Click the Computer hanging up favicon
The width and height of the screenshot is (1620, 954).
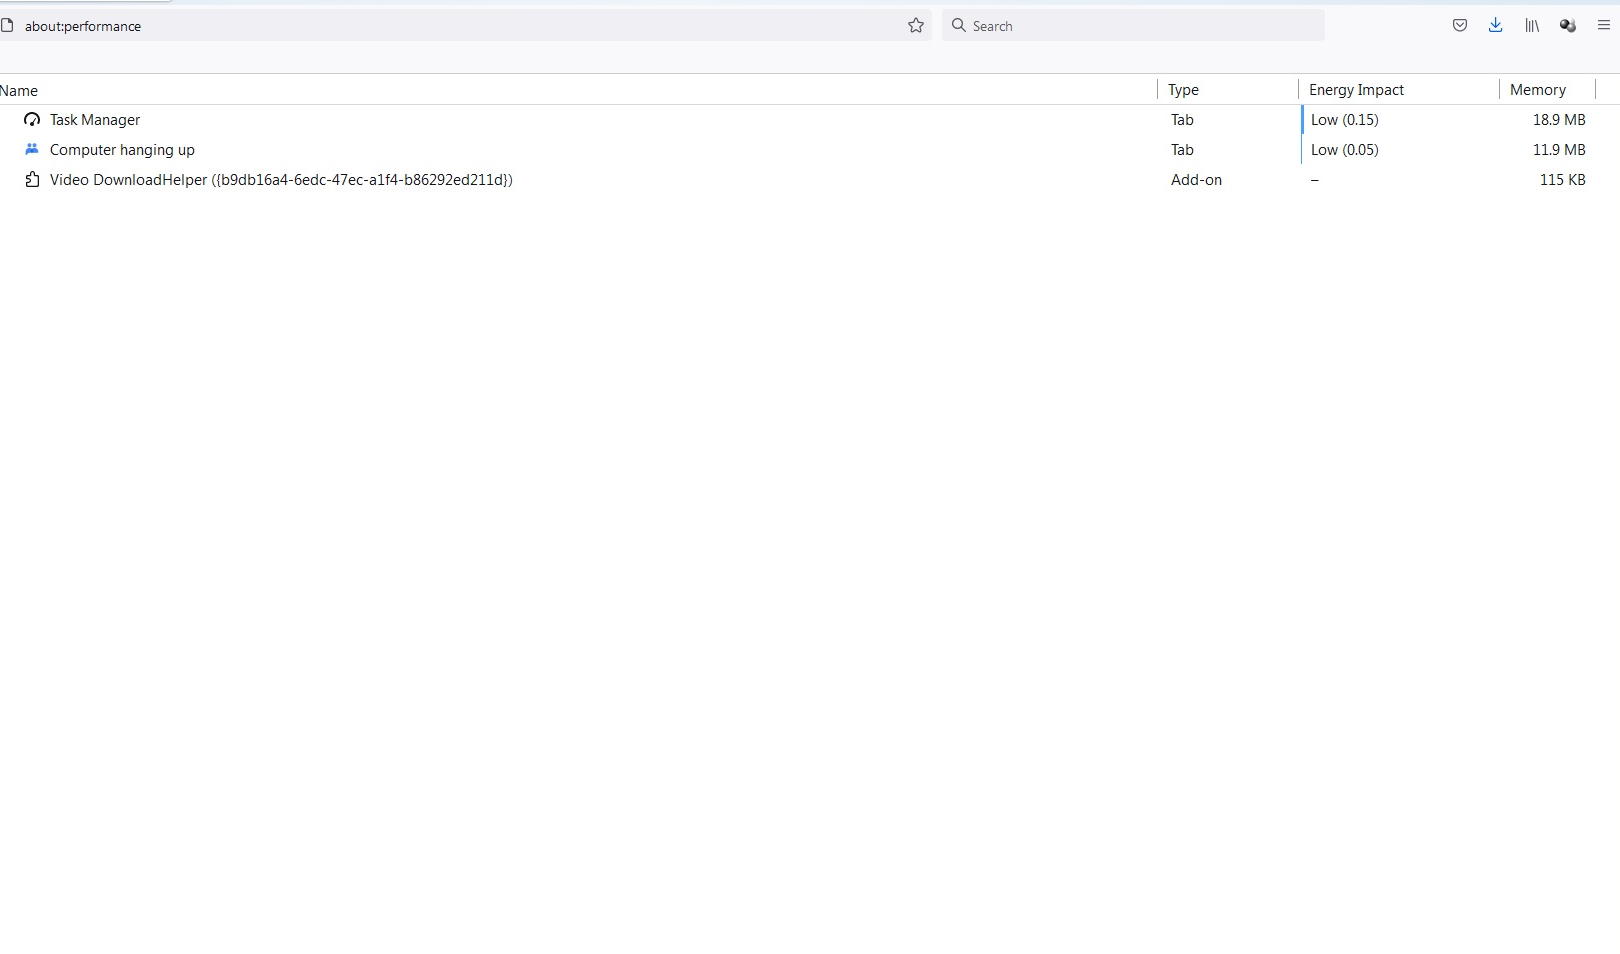point(32,150)
